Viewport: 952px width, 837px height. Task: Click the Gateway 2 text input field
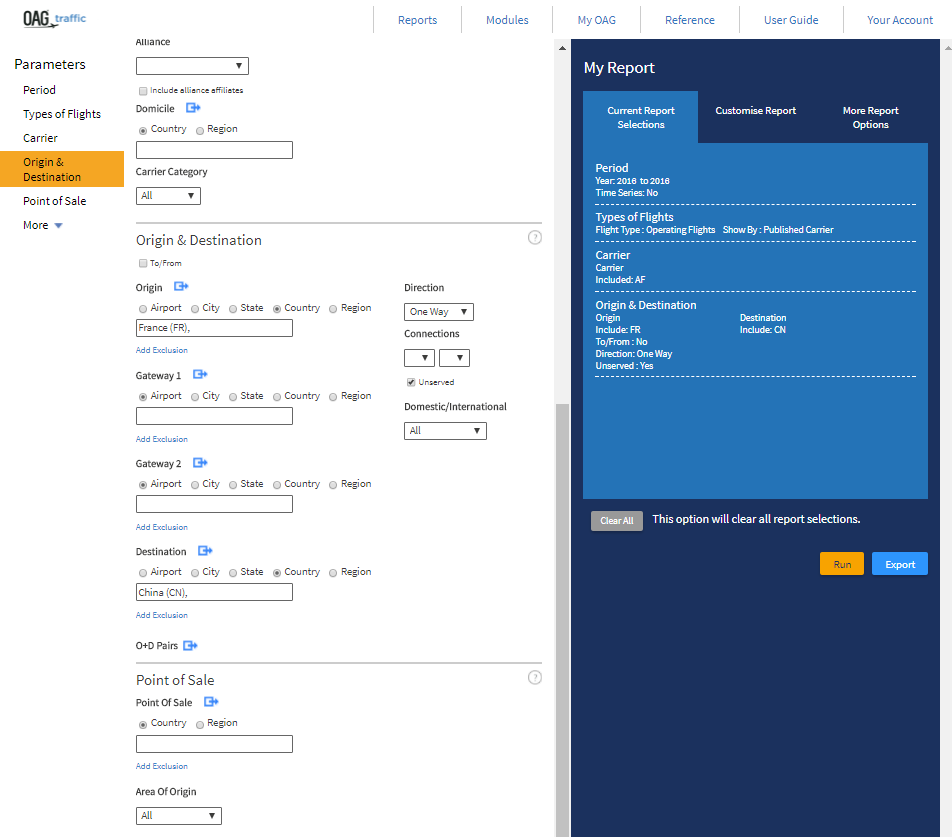tap(214, 504)
